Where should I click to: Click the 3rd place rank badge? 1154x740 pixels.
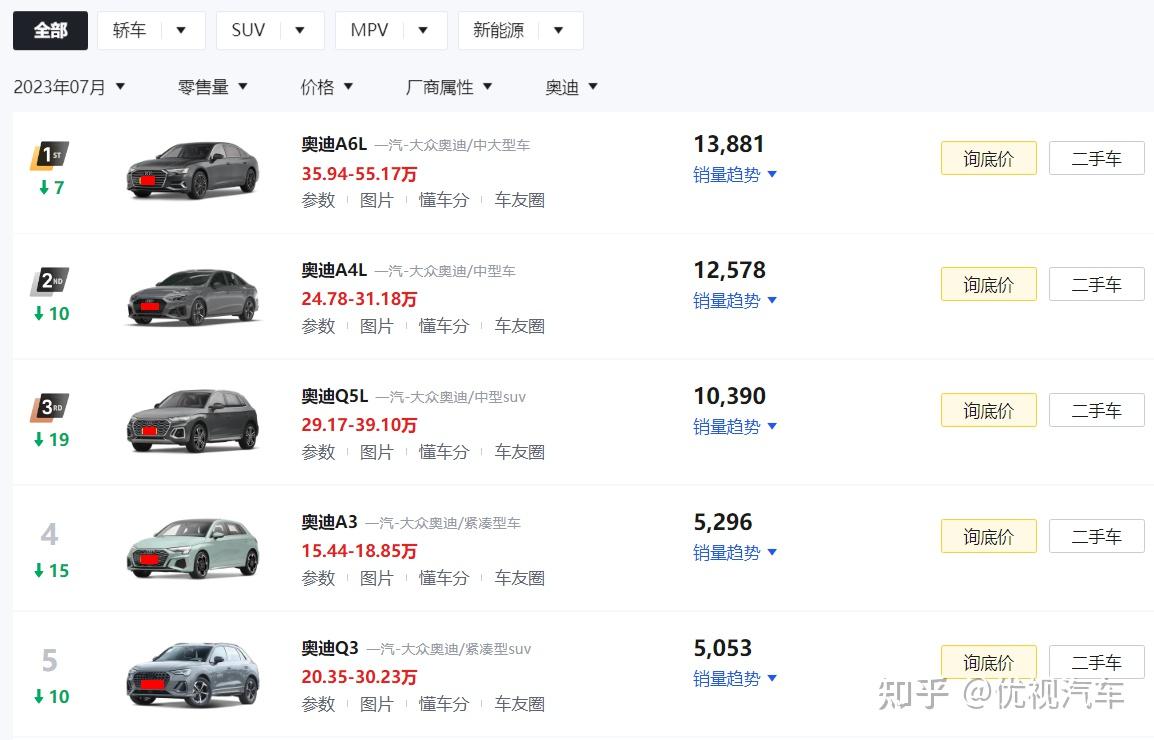pyautogui.click(x=49, y=407)
